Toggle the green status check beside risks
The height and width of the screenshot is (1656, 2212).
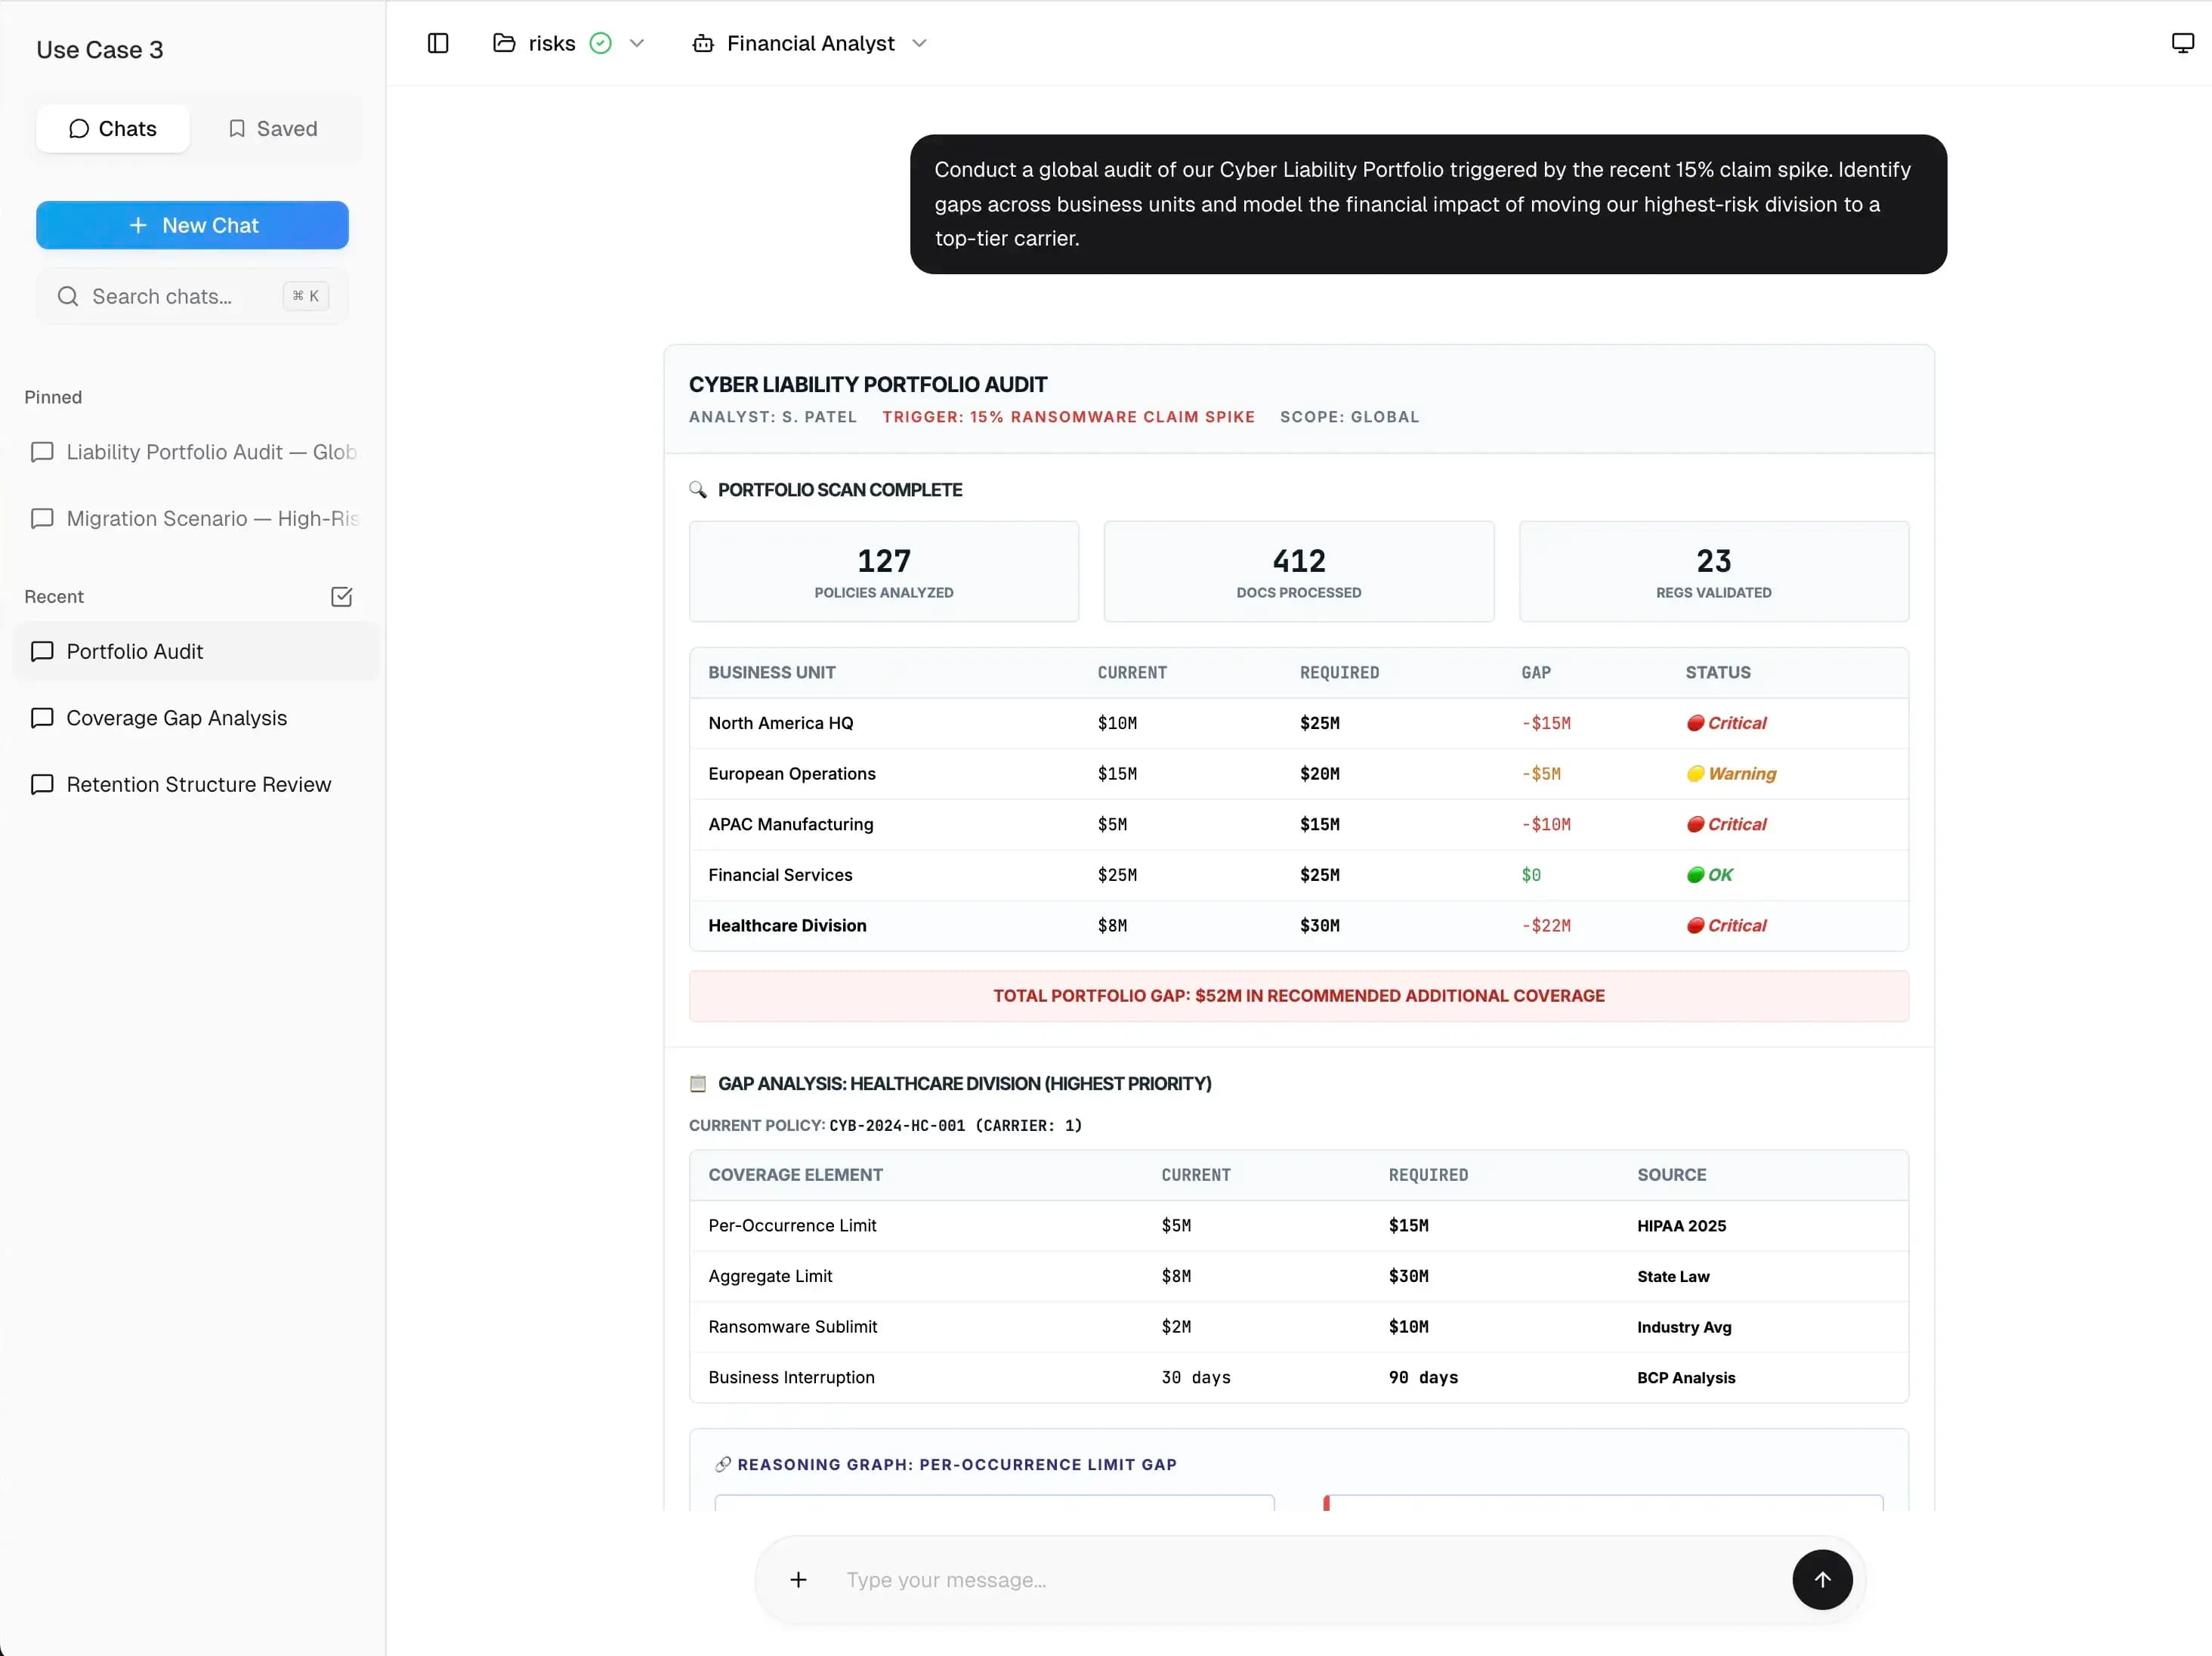[600, 43]
